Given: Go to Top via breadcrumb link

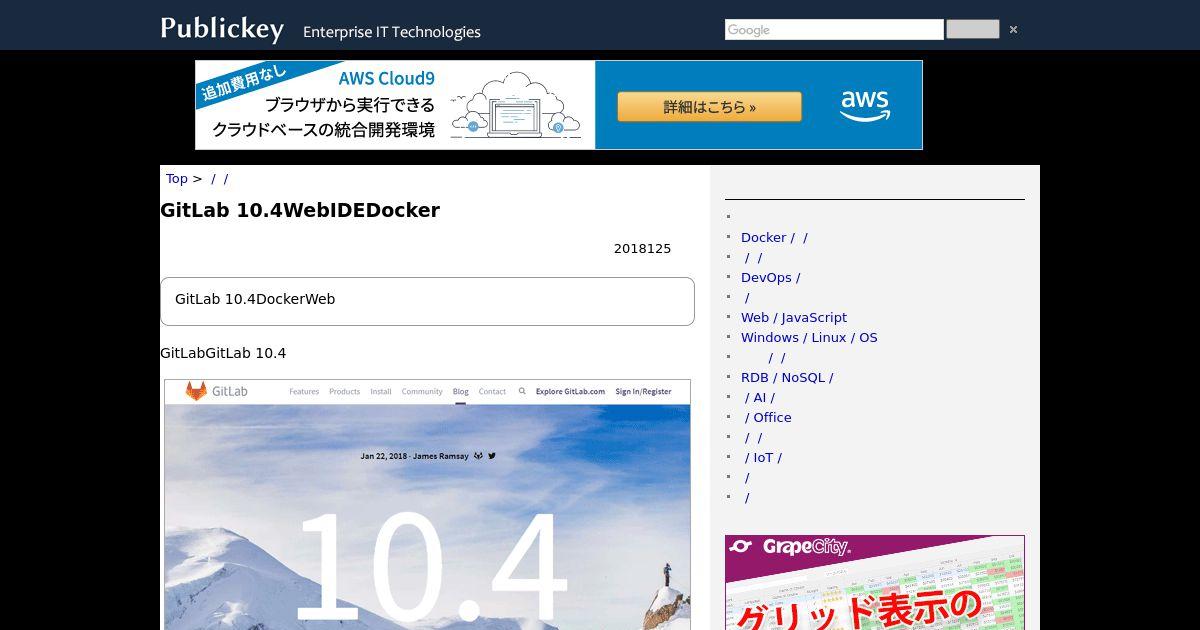Looking at the screenshot, I should coord(177,179).
